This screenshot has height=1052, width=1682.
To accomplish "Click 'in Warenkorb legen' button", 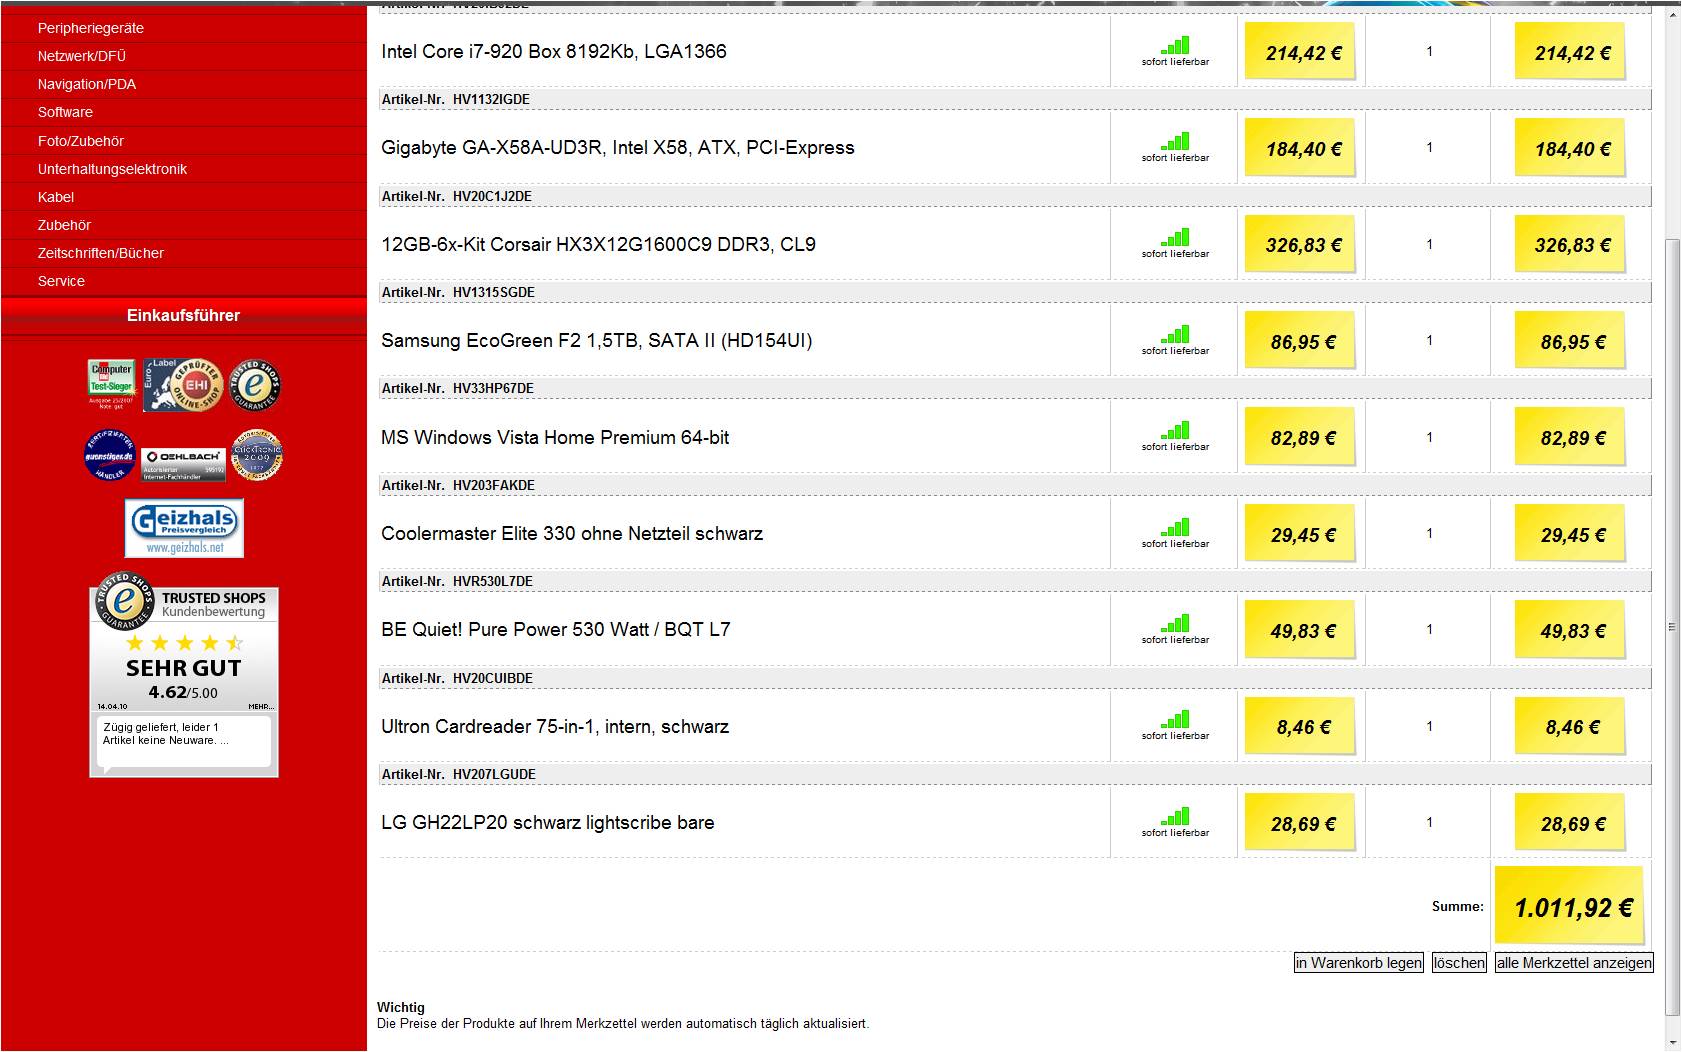I will [1358, 963].
